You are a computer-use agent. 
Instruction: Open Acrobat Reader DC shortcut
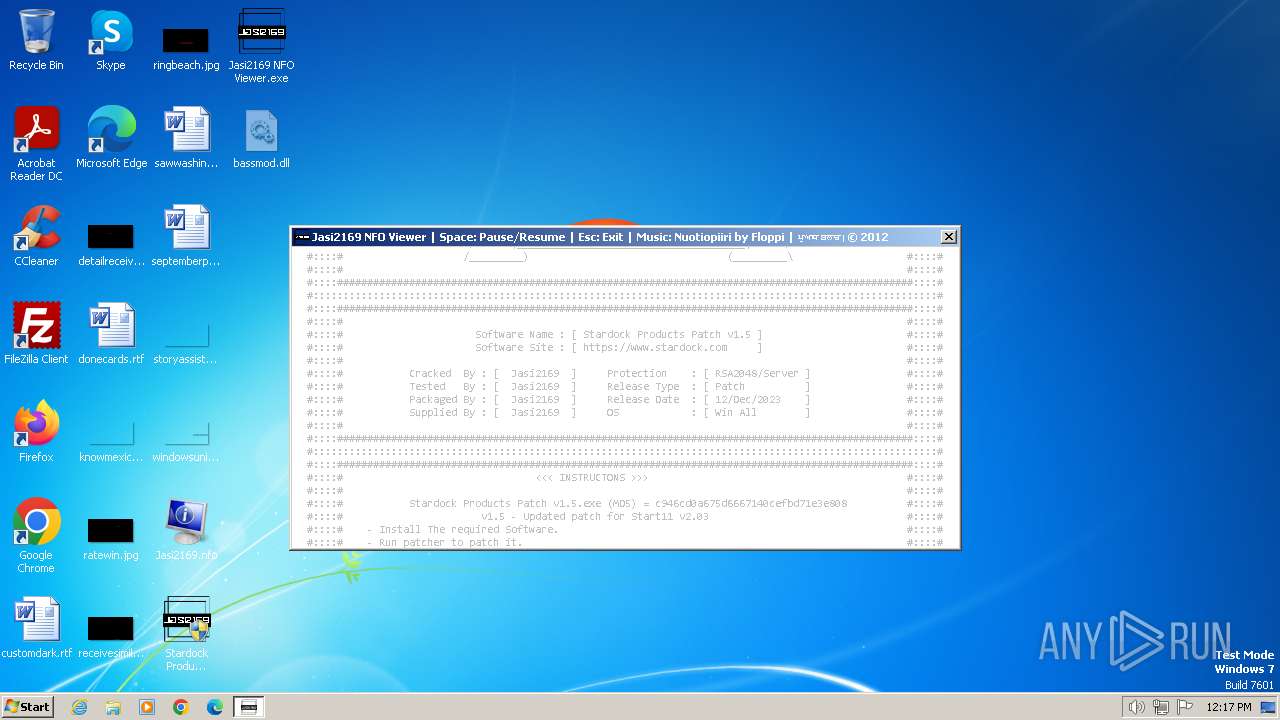[36, 144]
